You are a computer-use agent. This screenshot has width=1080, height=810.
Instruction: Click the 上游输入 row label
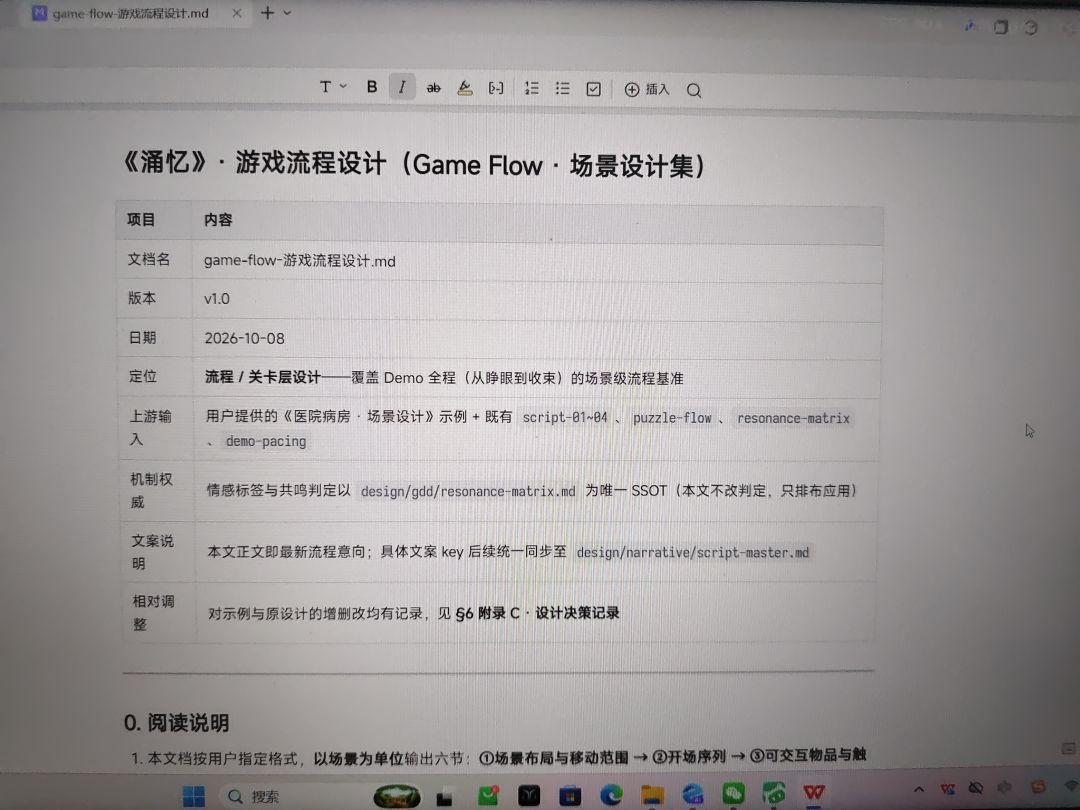[150, 428]
